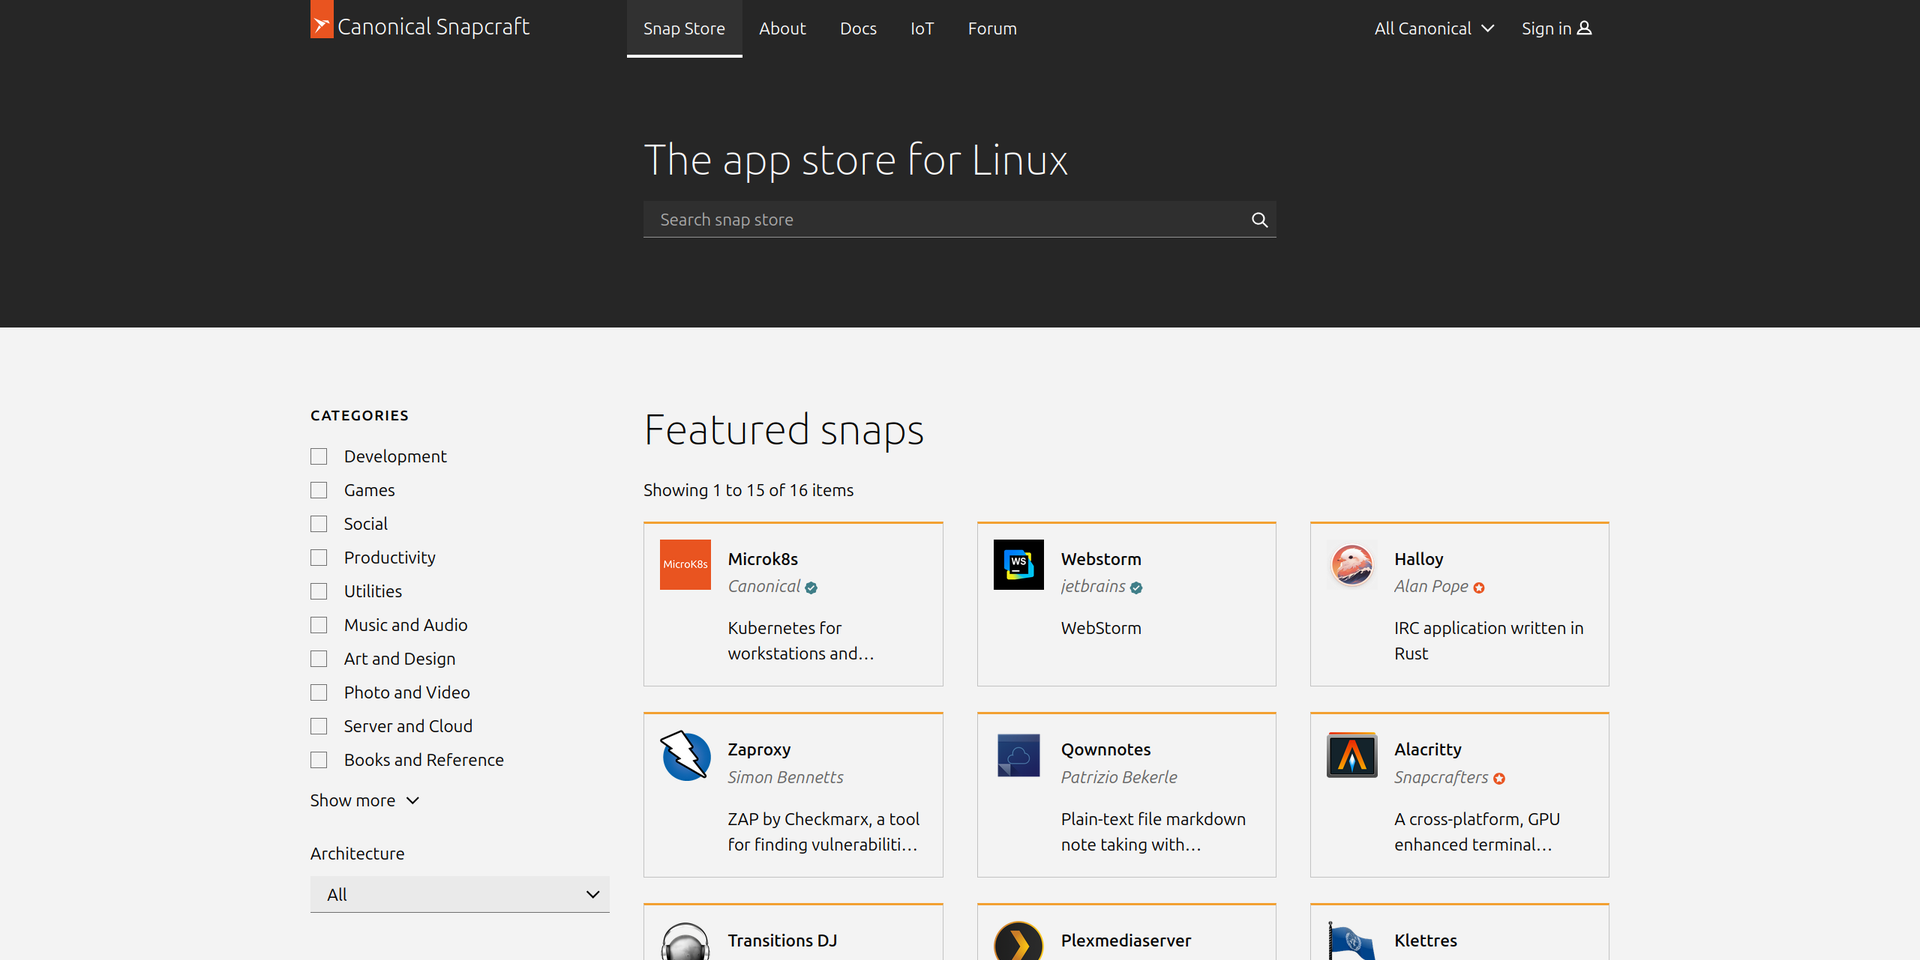Expand the All Canonical dropdown
This screenshot has width=1920, height=960.
click(1434, 28)
